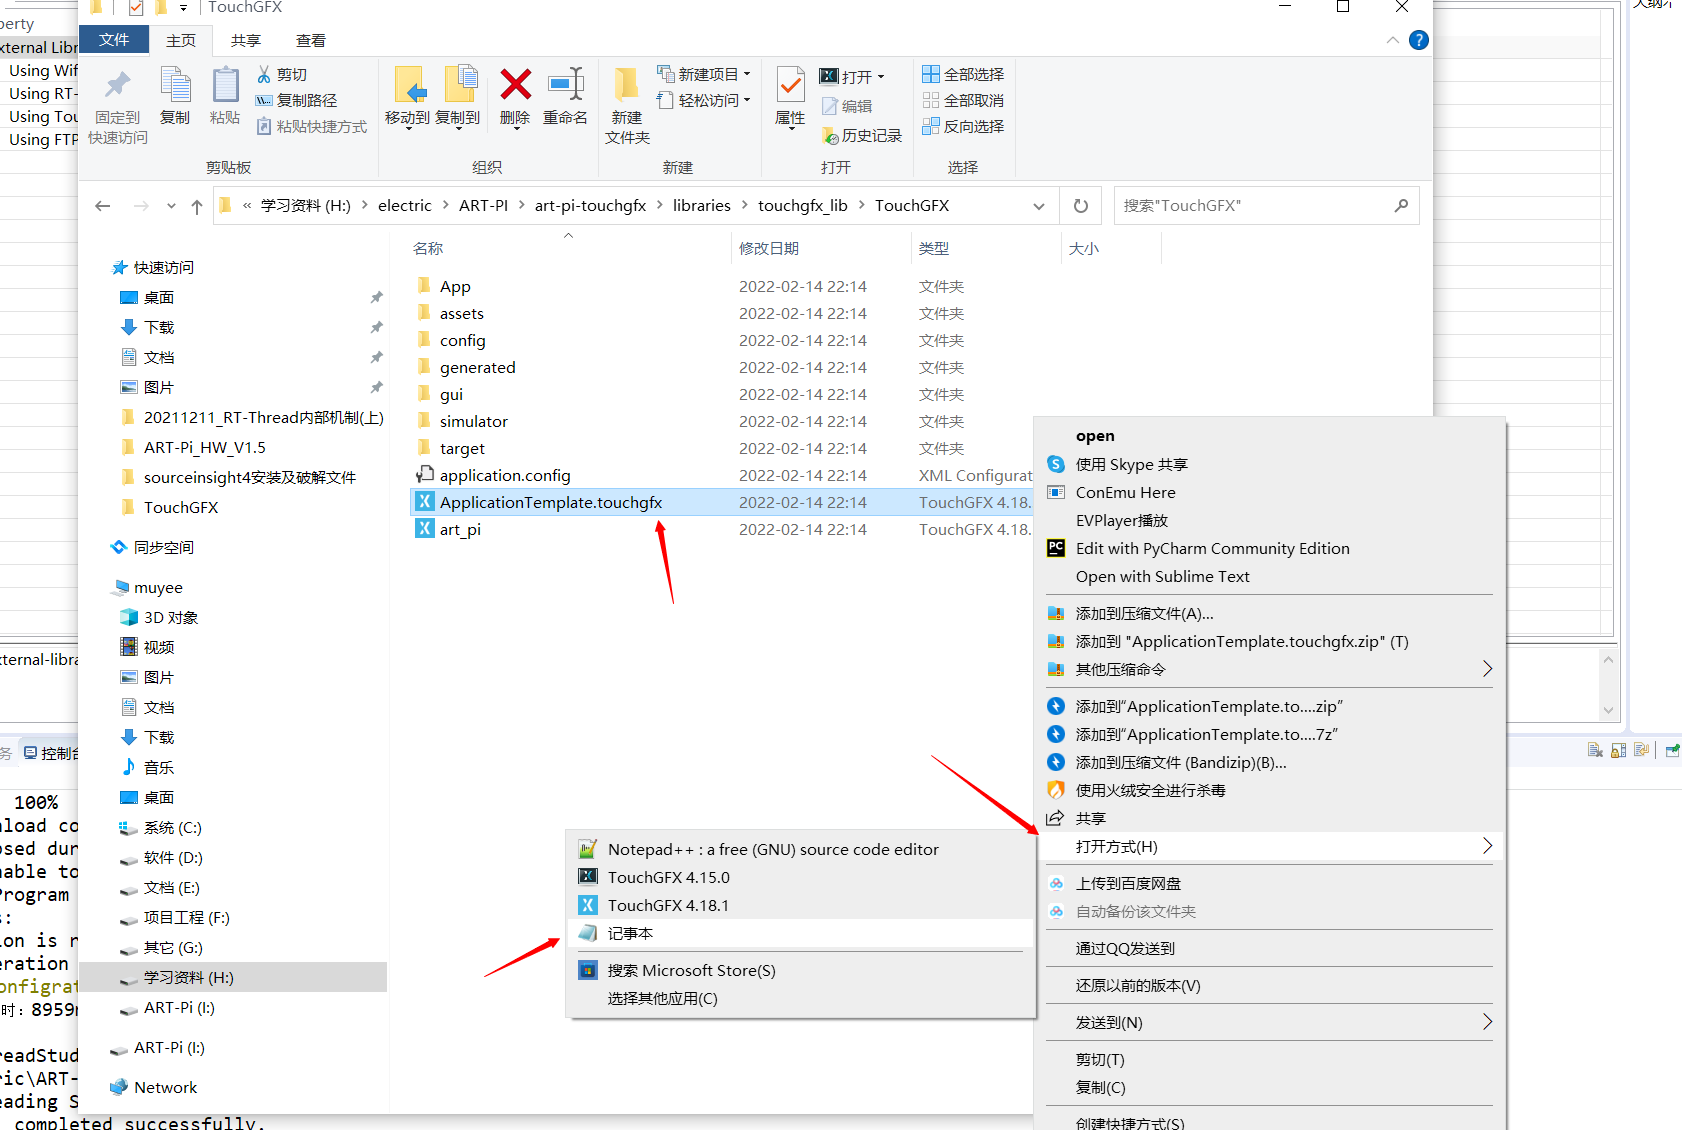The image size is (1682, 1130).
Task: Choose Notepad++ from the Open with list
Action: coord(801,850)
